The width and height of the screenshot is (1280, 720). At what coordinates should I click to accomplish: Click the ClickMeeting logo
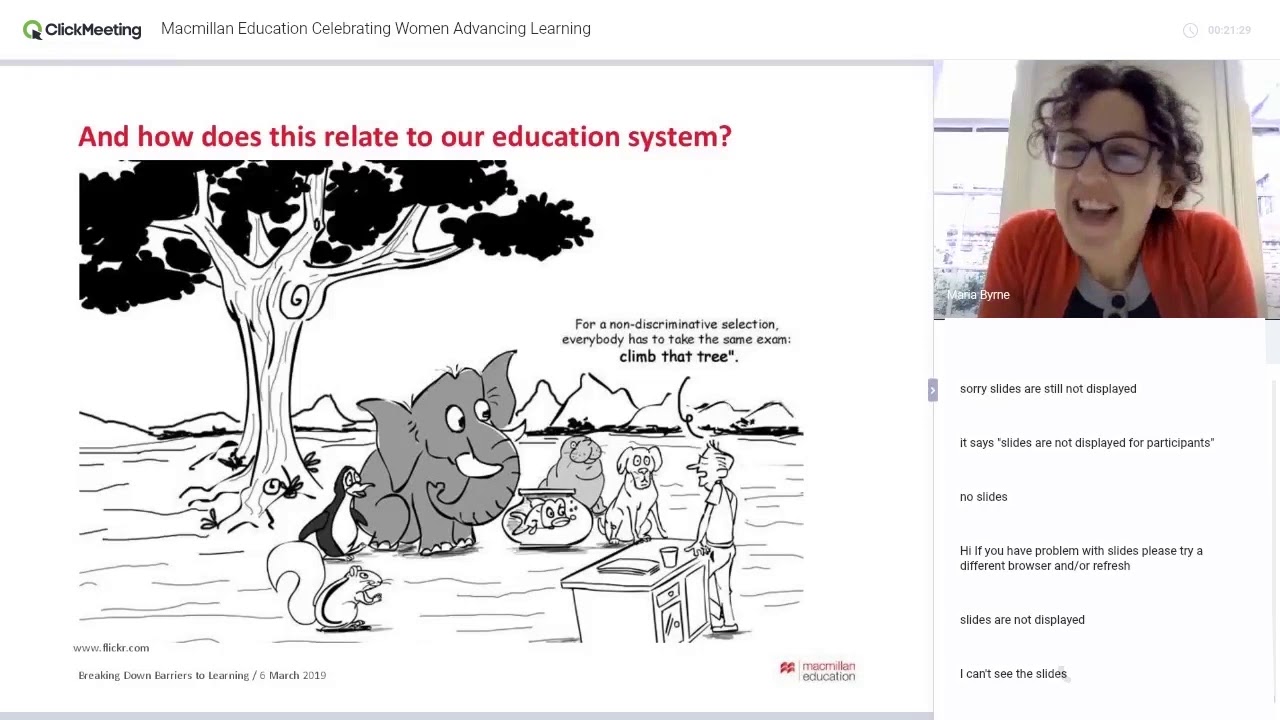click(82, 30)
